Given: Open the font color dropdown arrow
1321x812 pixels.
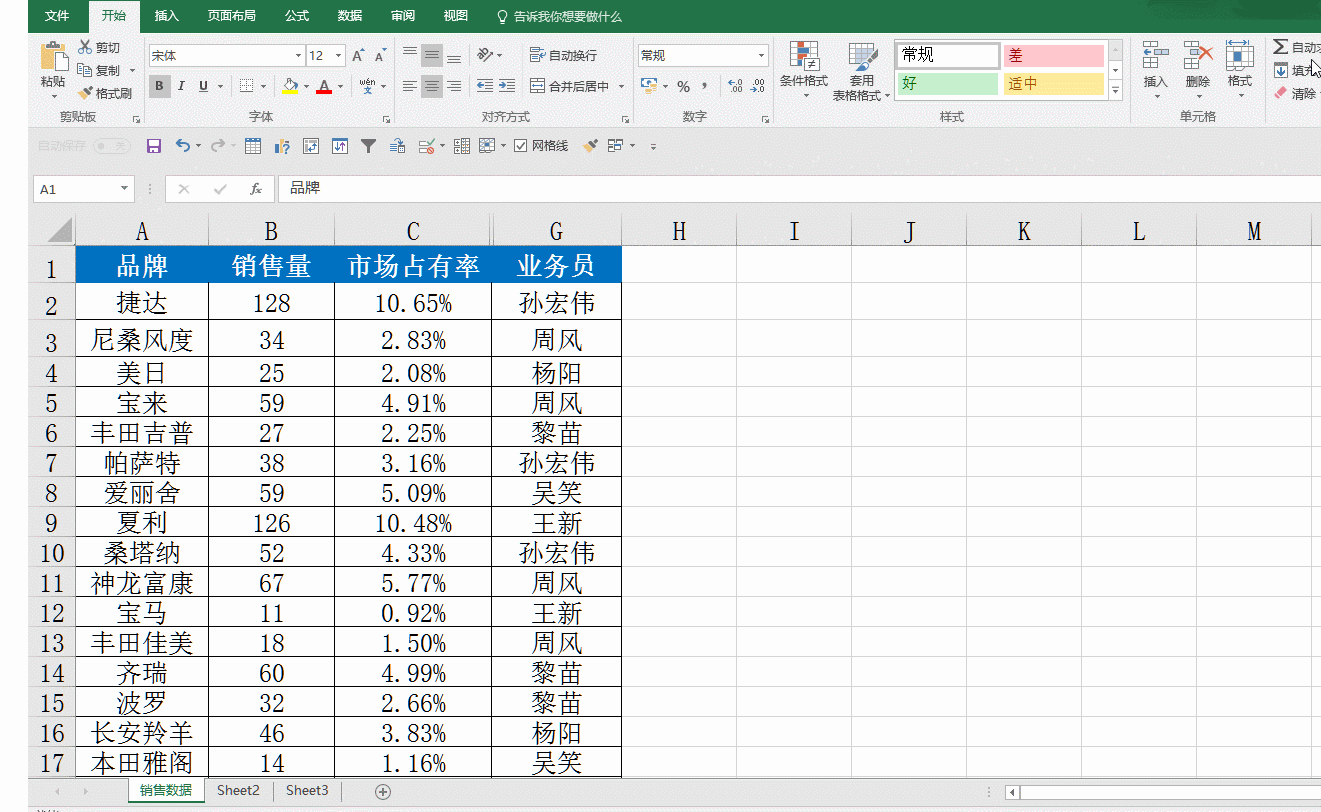Looking at the screenshot, I should [x=339, y=87].
